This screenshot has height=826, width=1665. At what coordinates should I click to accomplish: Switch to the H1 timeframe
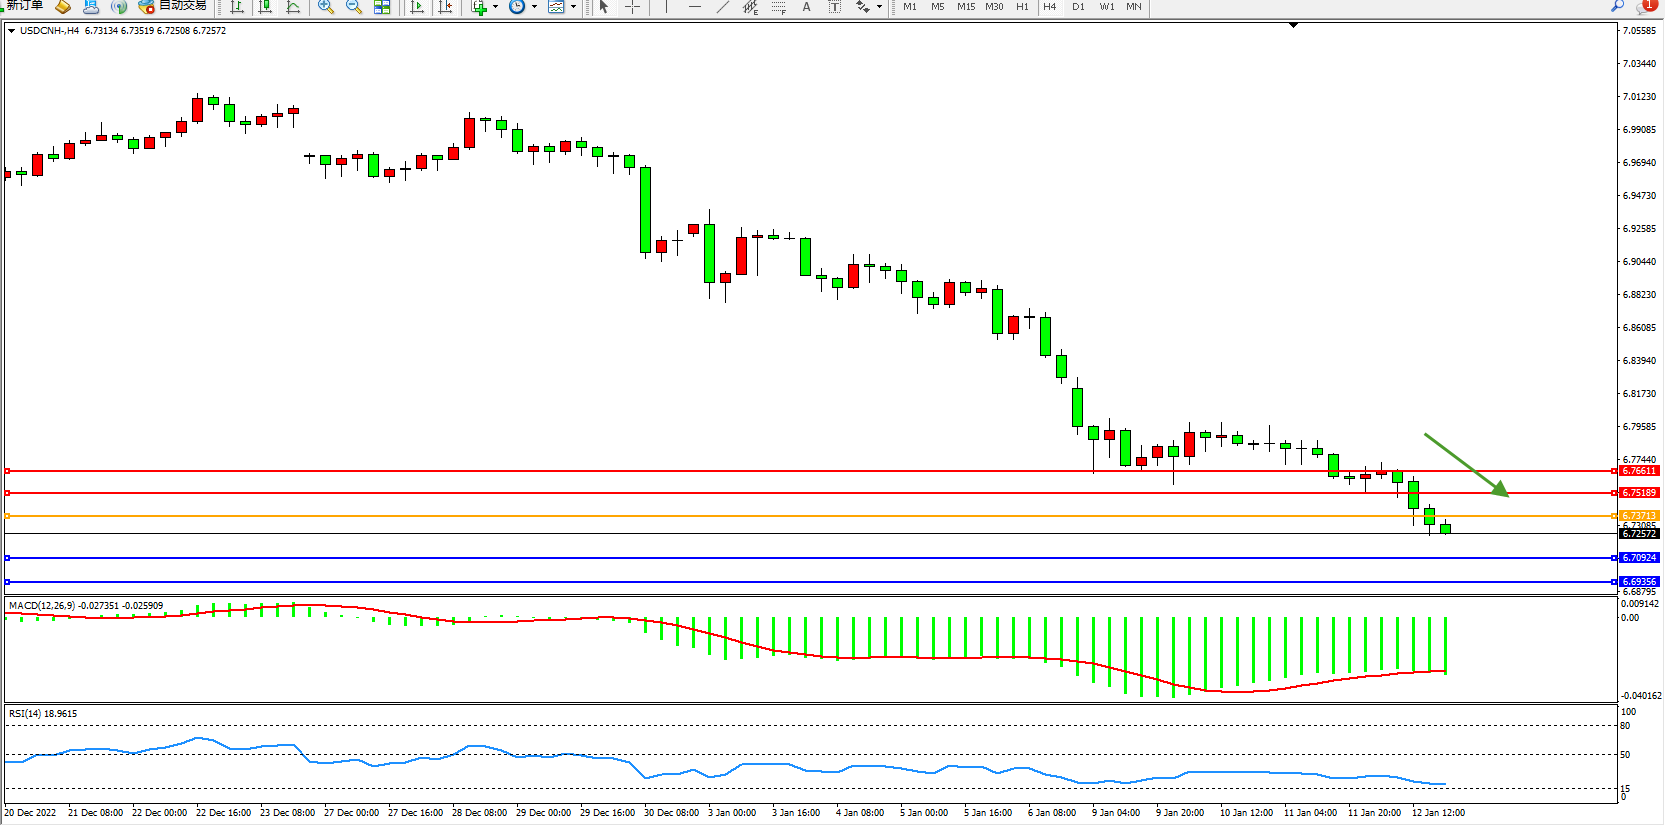(x=1022, y=7)
